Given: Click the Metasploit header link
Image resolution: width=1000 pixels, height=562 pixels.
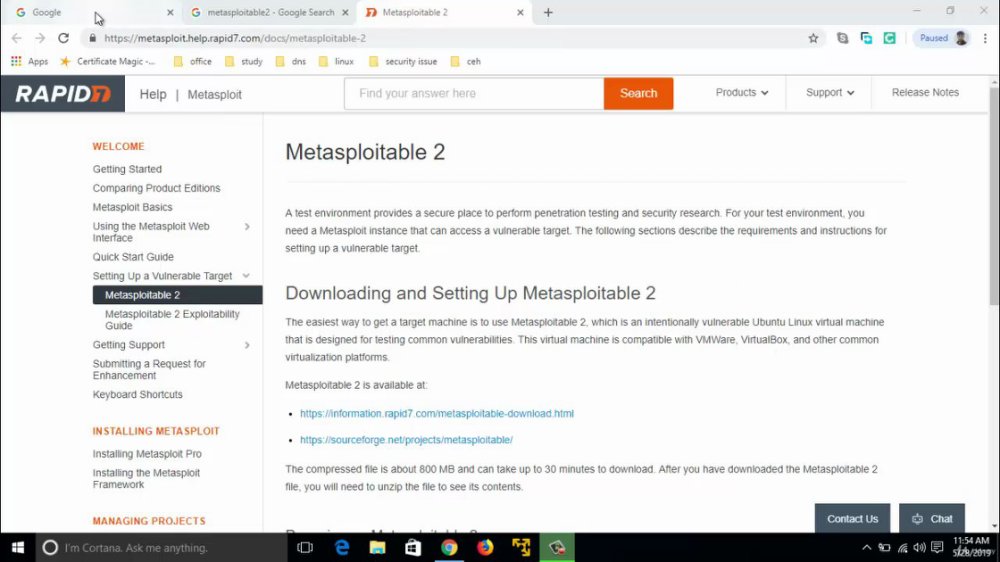Looking at the screenshot, I should pos(214,94).
